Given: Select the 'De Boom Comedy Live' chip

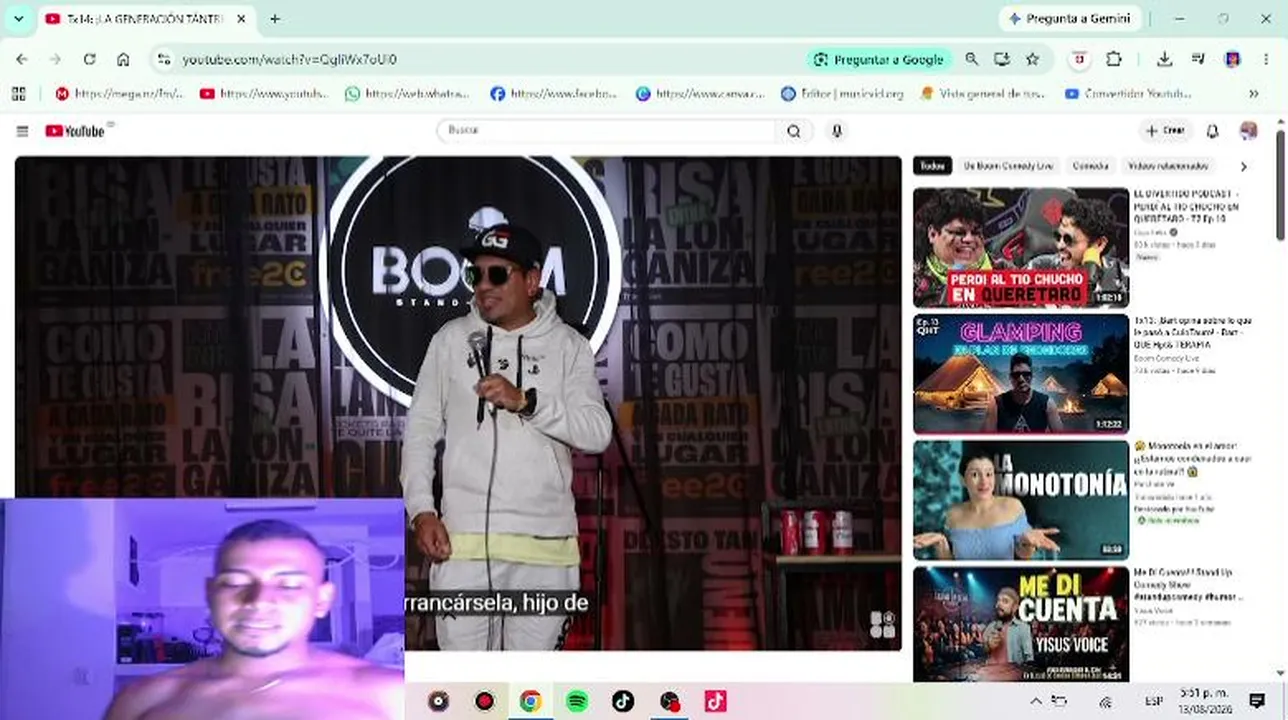Looking at the screenshot, I should 1007,166.
